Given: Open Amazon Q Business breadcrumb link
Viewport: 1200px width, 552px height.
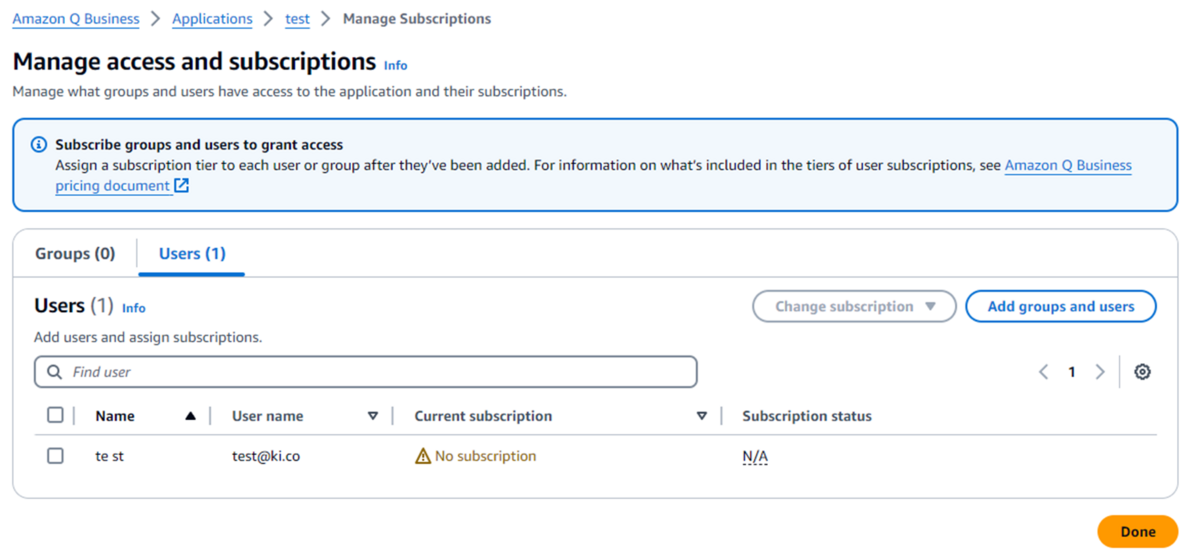Looking at the screenshot, I should [x=76, y=19].
